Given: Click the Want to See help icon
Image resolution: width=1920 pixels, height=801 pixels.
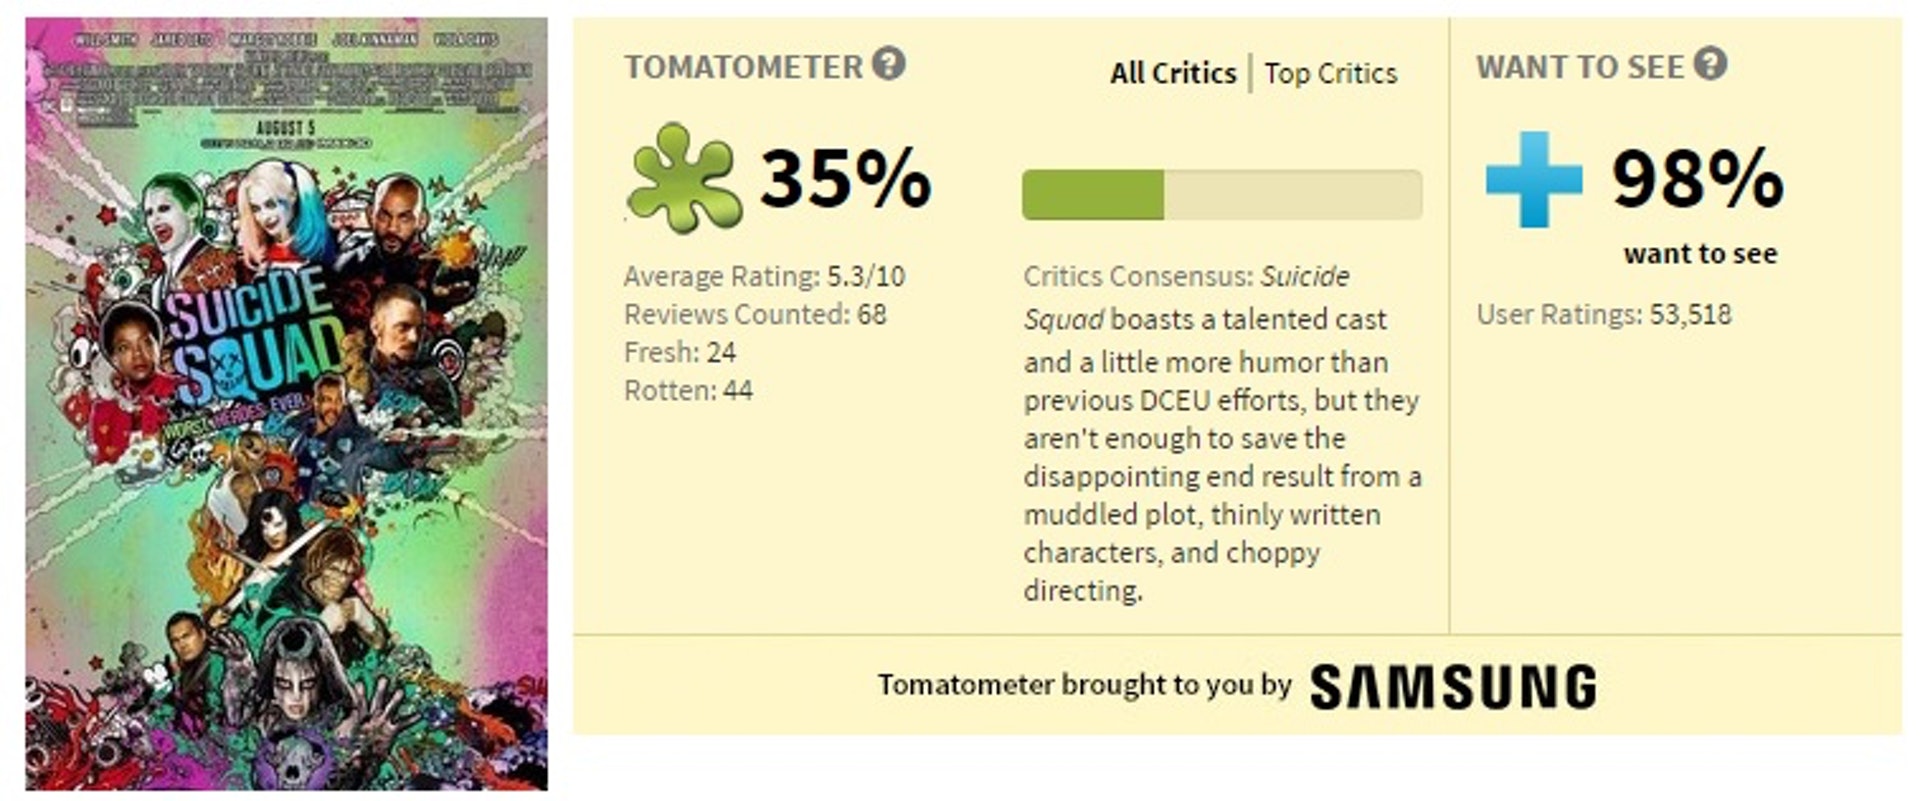Looking at the screenshot, I should (x=1710, y=64).
